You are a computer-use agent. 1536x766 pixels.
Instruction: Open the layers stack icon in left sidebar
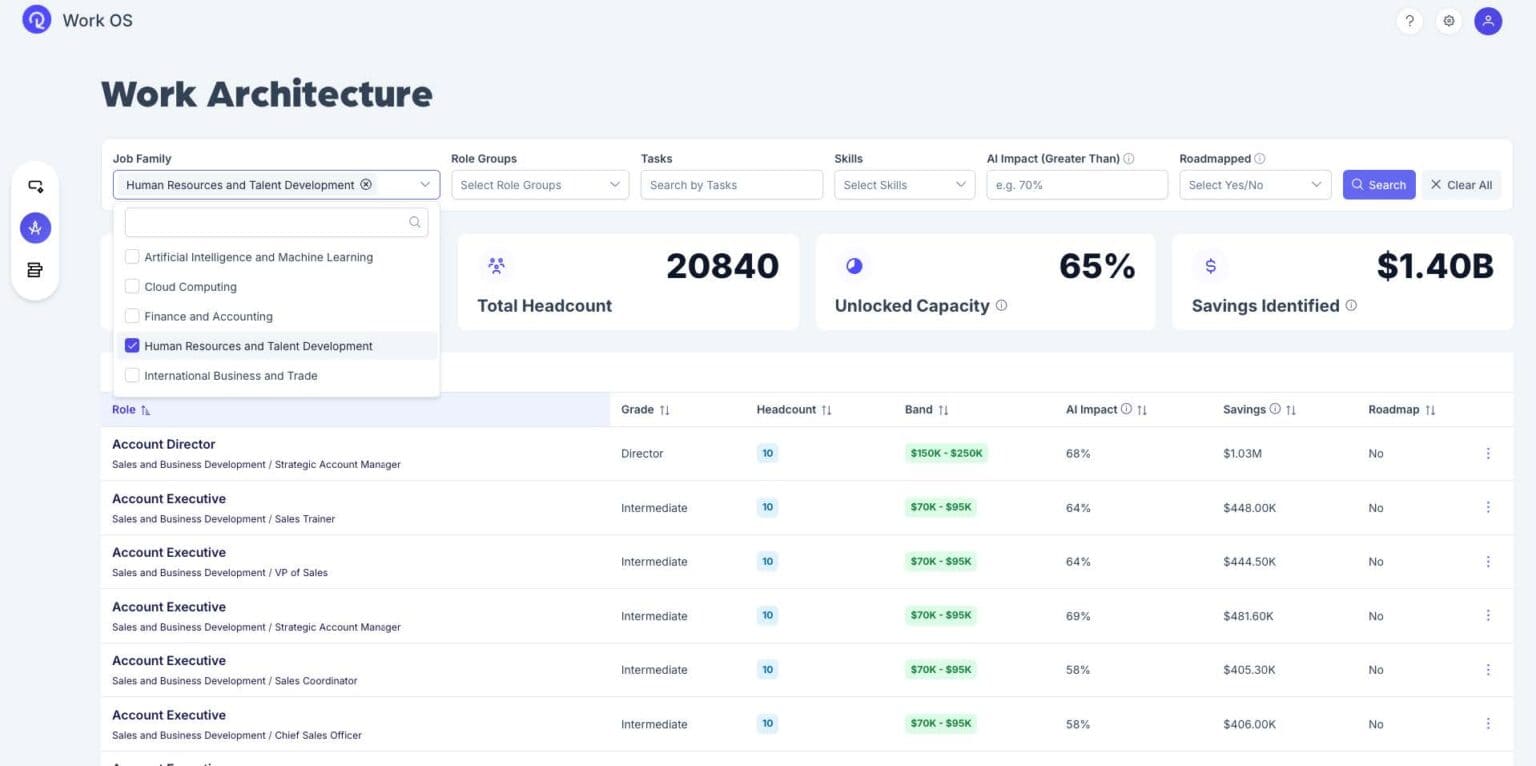[x=35, y=269]
